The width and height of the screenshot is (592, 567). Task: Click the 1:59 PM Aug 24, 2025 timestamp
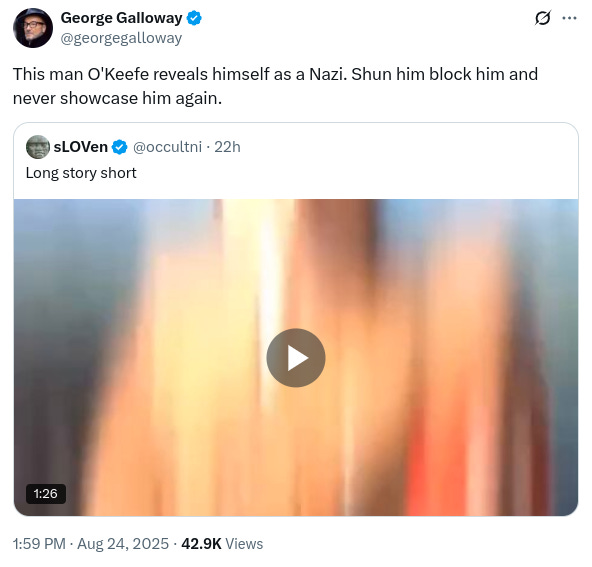pyautogui.click(x=91, y=544)
